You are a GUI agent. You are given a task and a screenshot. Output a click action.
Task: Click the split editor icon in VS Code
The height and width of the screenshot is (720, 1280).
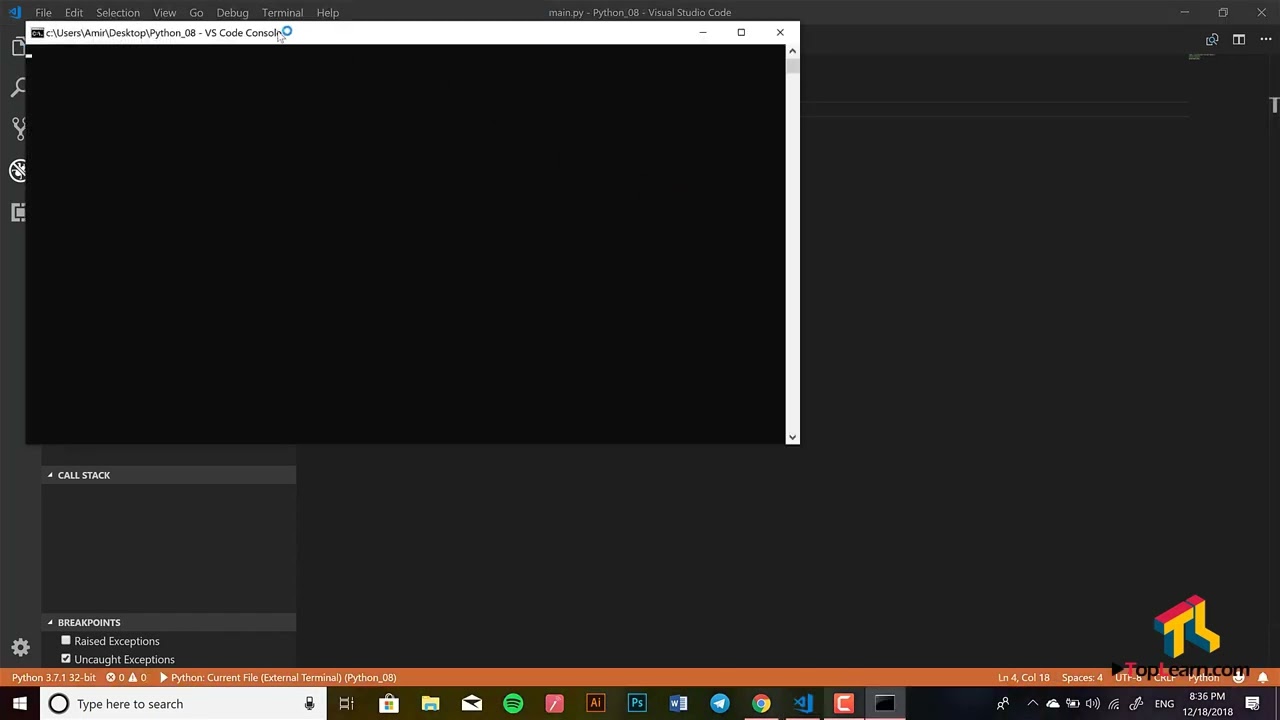point(1239,40)
